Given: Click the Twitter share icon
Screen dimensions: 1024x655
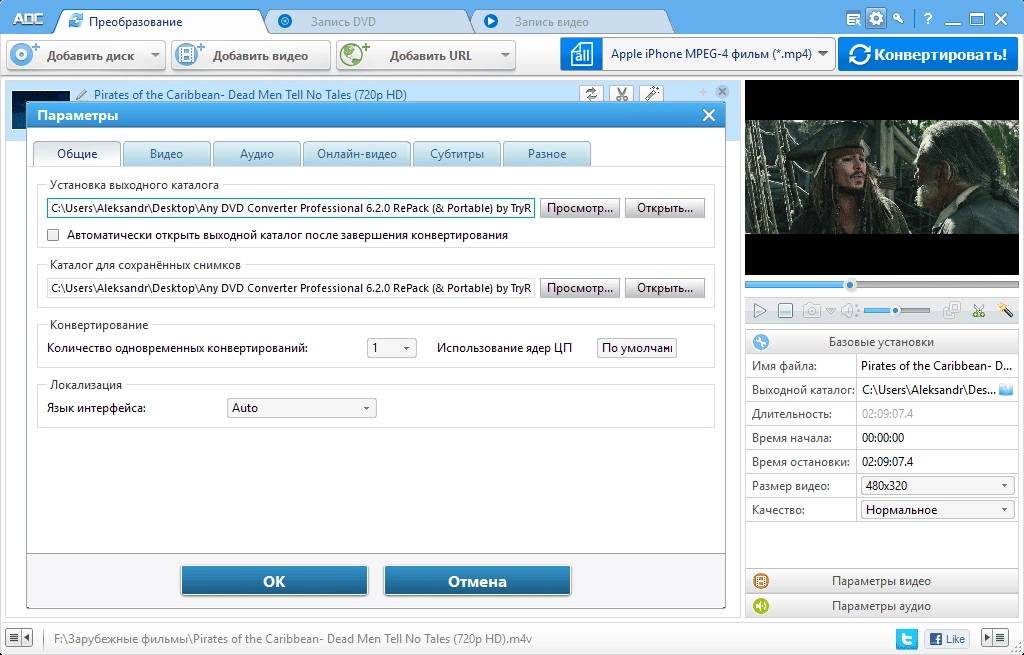Looking at the screenshot, I should 907,638.
